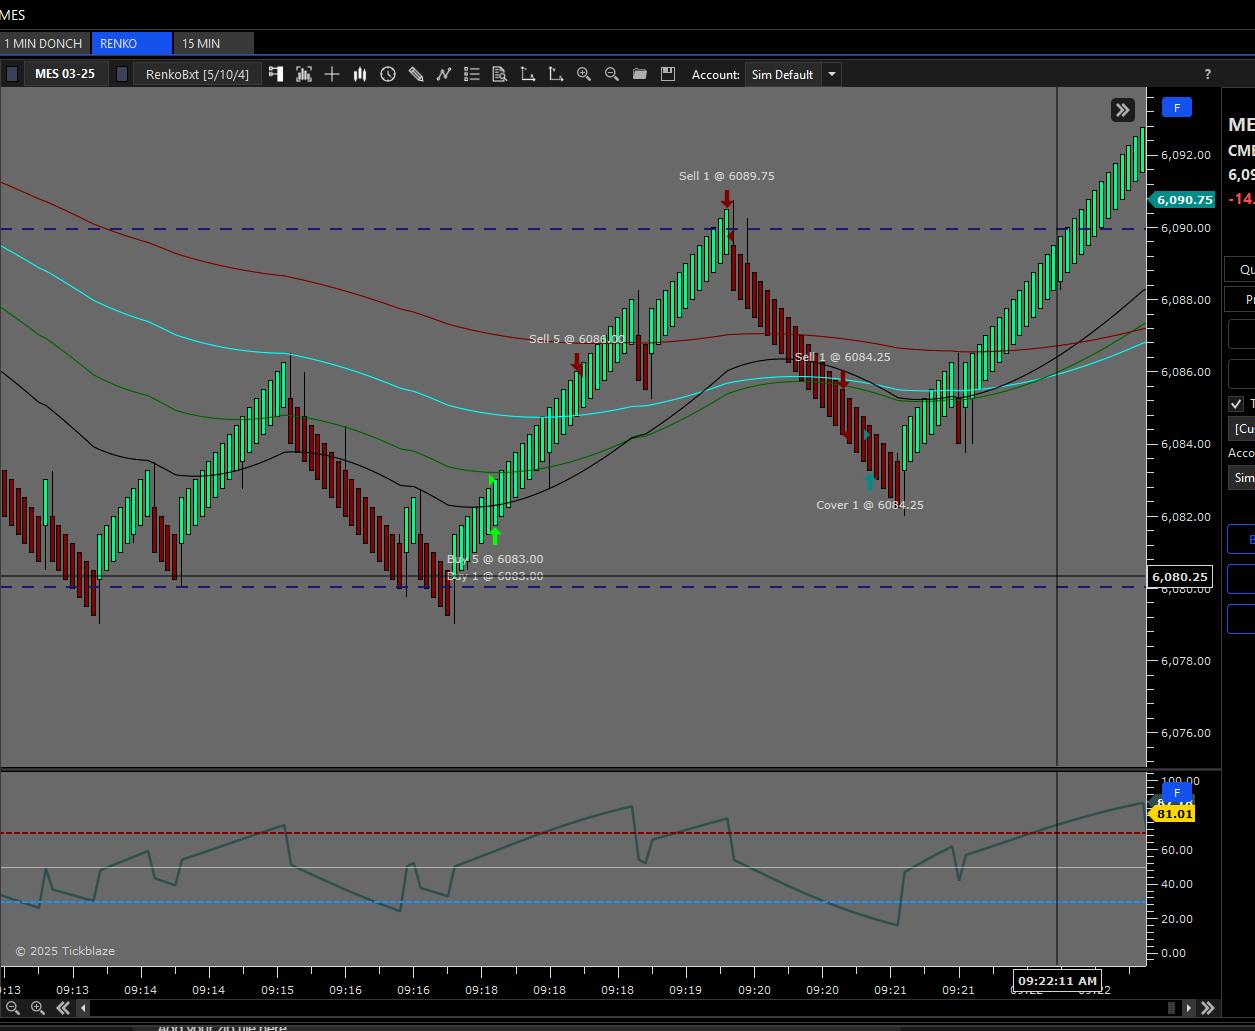1255x1031 pixels.
Task: Select the RENKO tab
Action: (132, 44)
